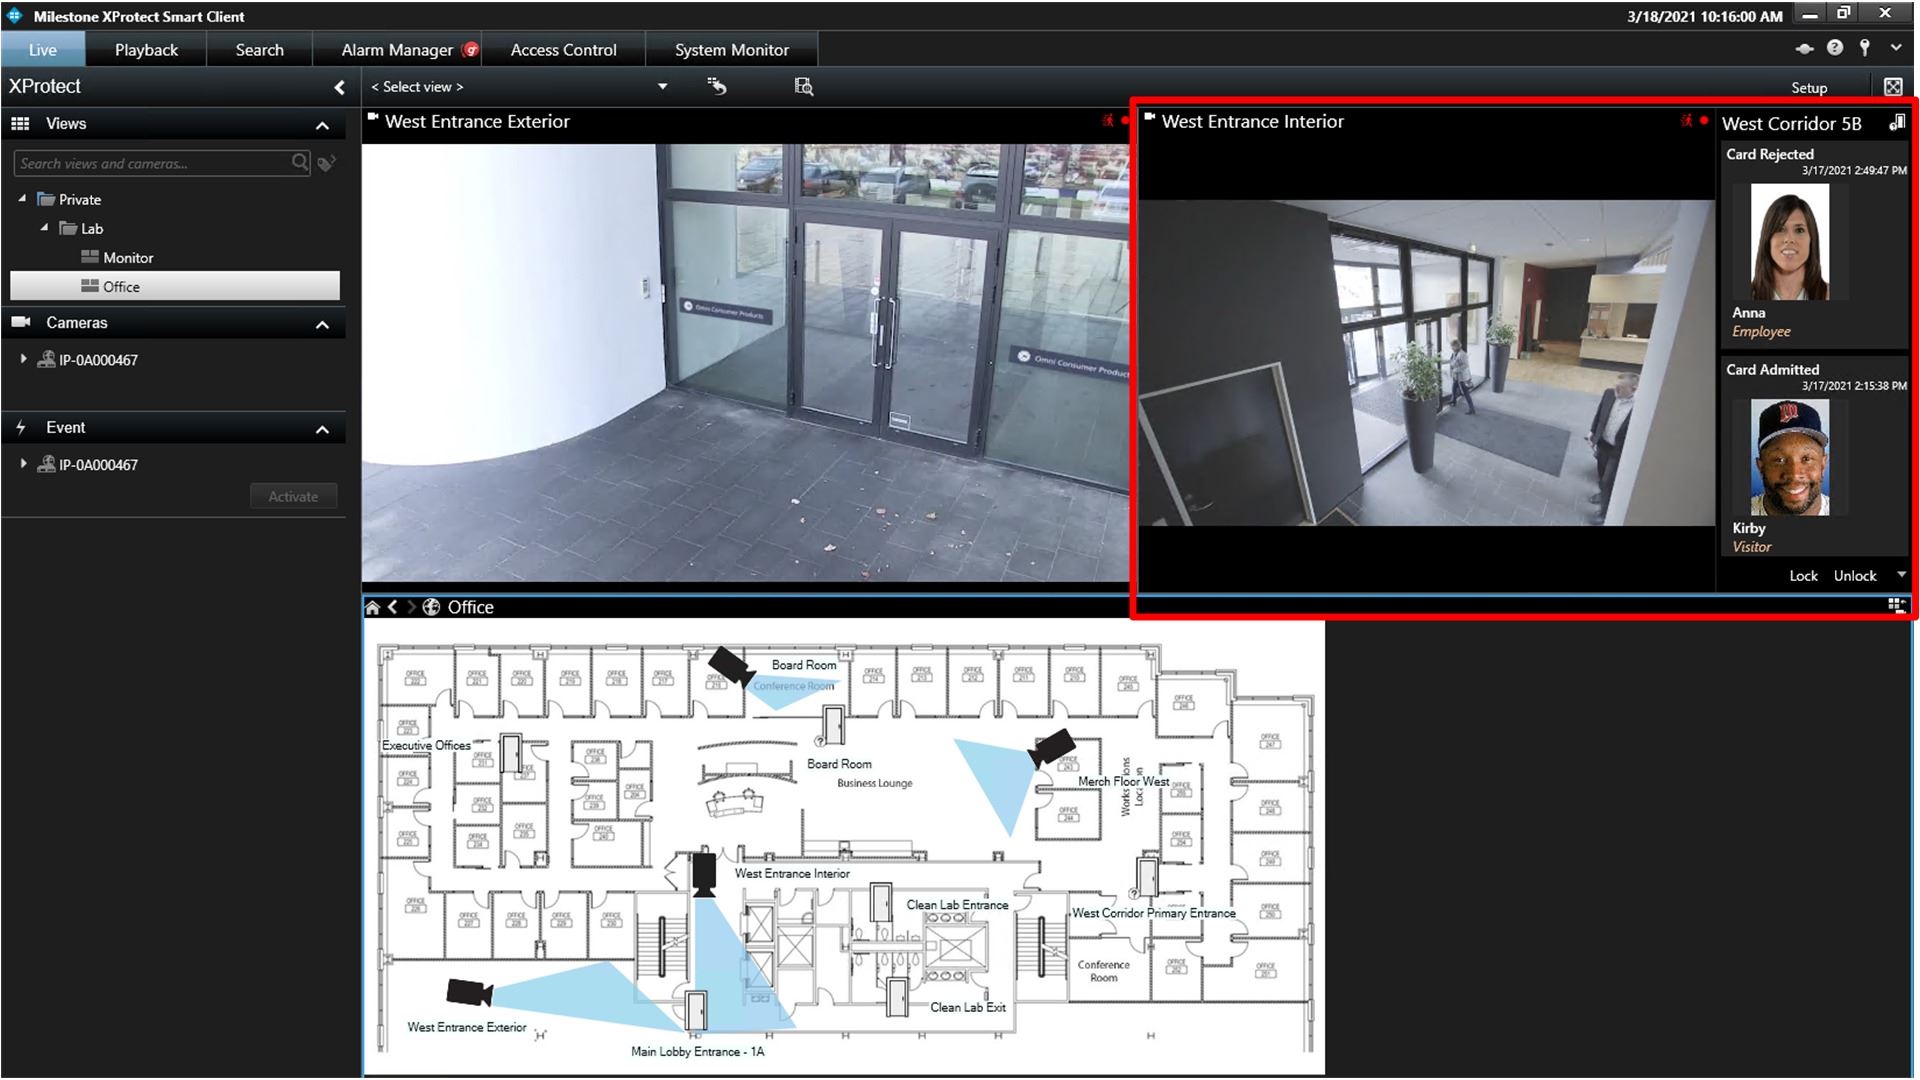This screenshot has width=1920, height=1080.
Task: Toggle full screen mode icon
Action: pos(1893,87)
